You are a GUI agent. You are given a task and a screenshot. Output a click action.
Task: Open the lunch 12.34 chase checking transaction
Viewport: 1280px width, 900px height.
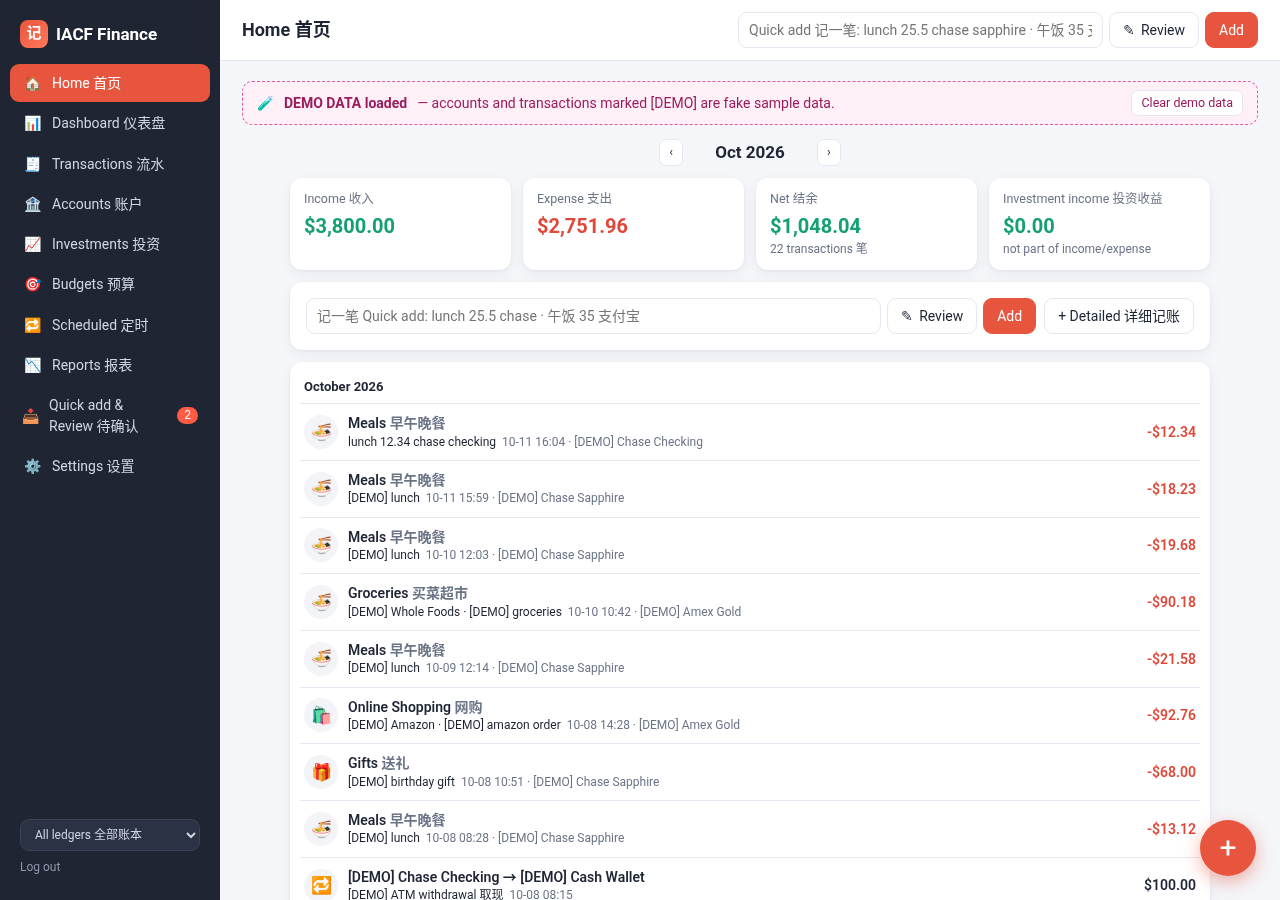click(750, 432)
